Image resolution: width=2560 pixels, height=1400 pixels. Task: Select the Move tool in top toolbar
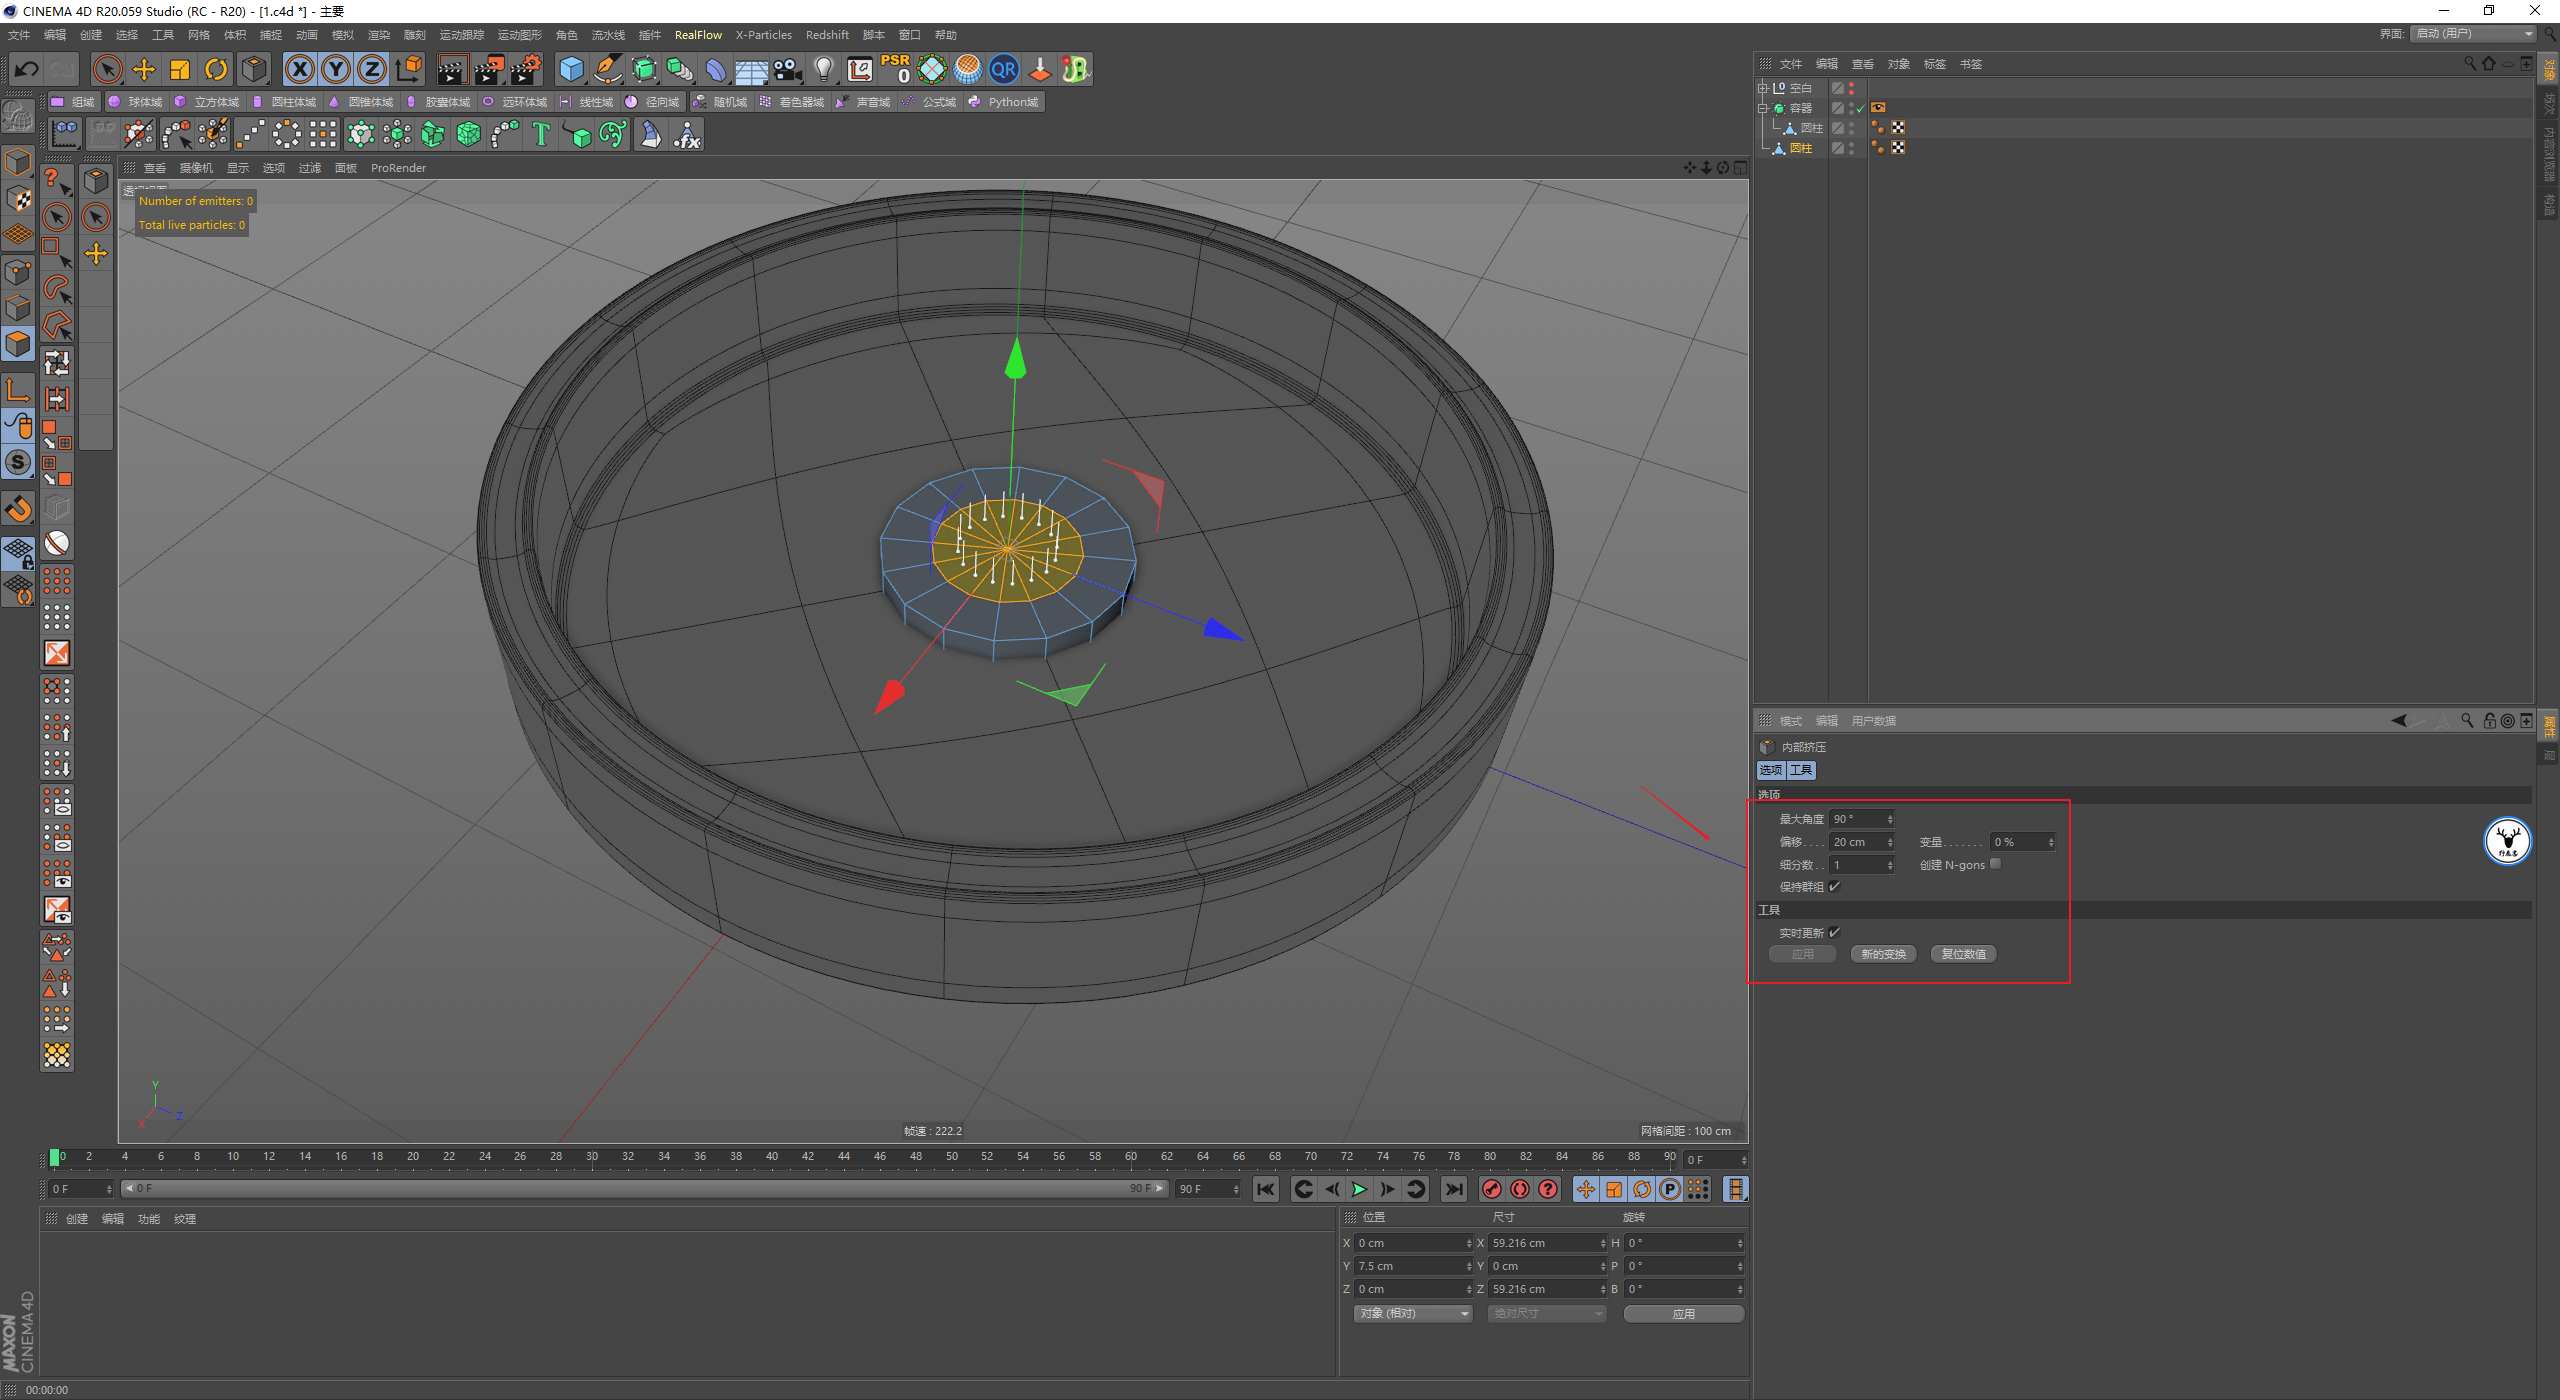pyautogui.click(x=144, y=69)
